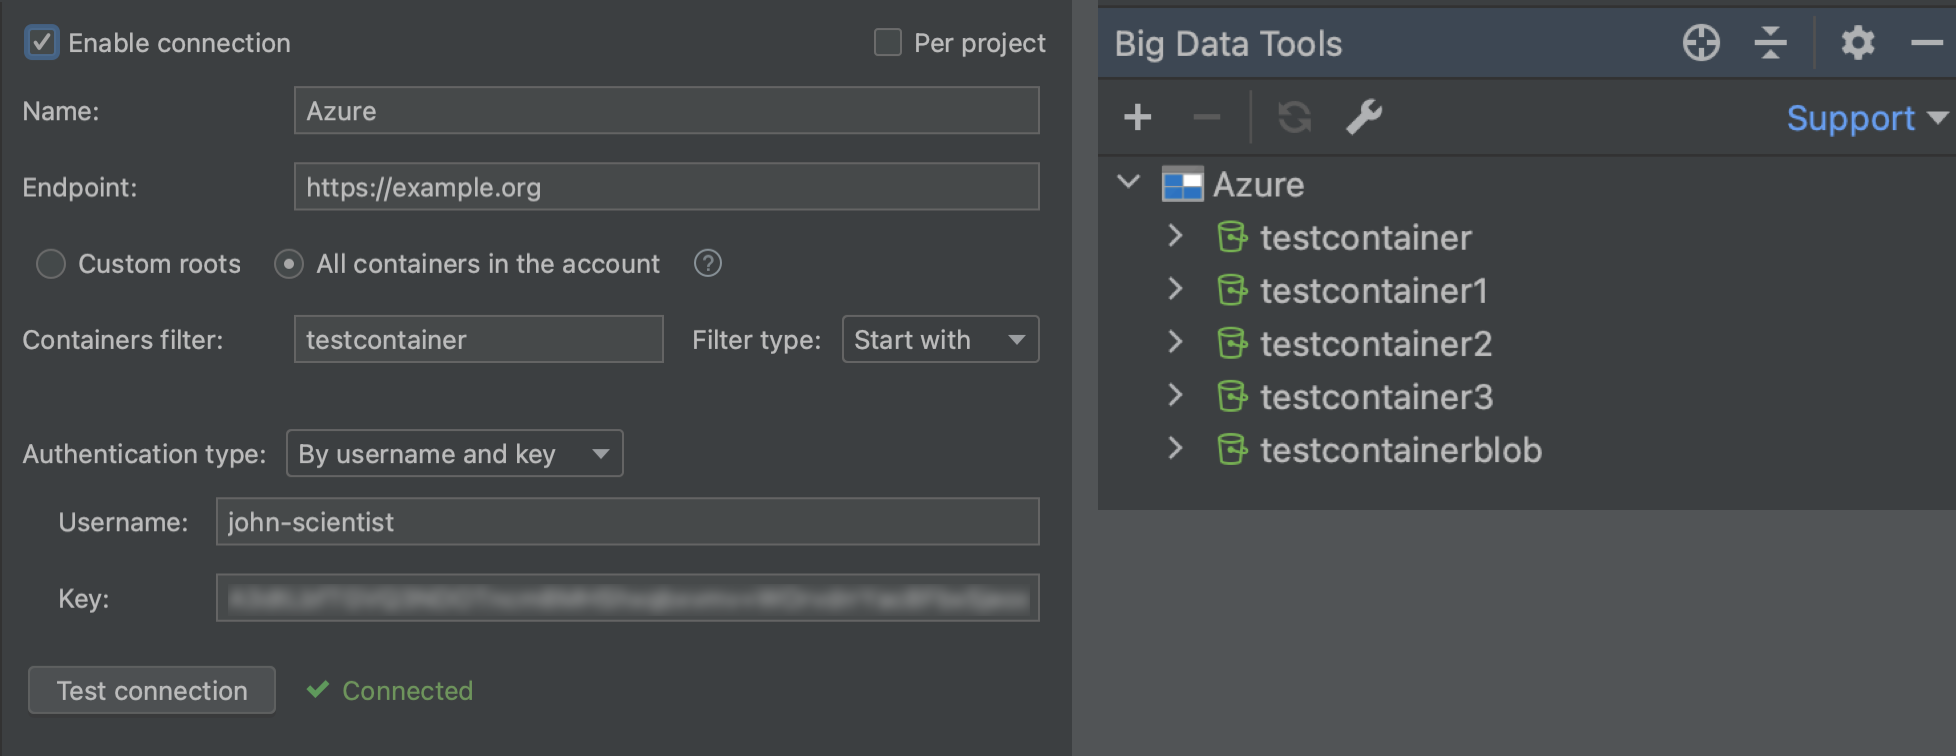Open the Support dropdown link
Viewport: 1956px width, 756px height.
coord(1867,118)
